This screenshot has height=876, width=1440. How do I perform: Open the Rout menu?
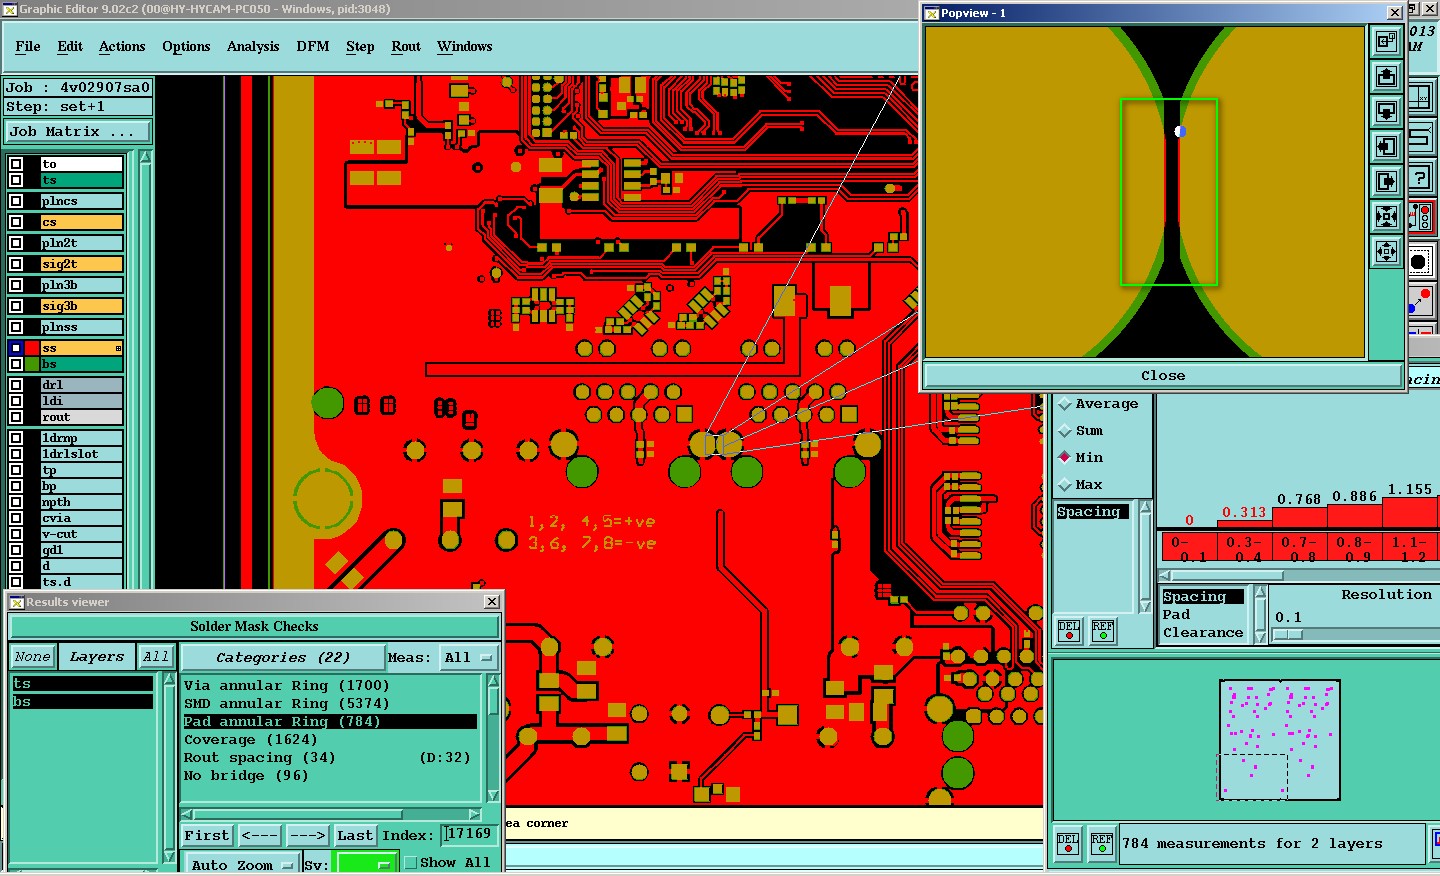click(x=406, y=46)
